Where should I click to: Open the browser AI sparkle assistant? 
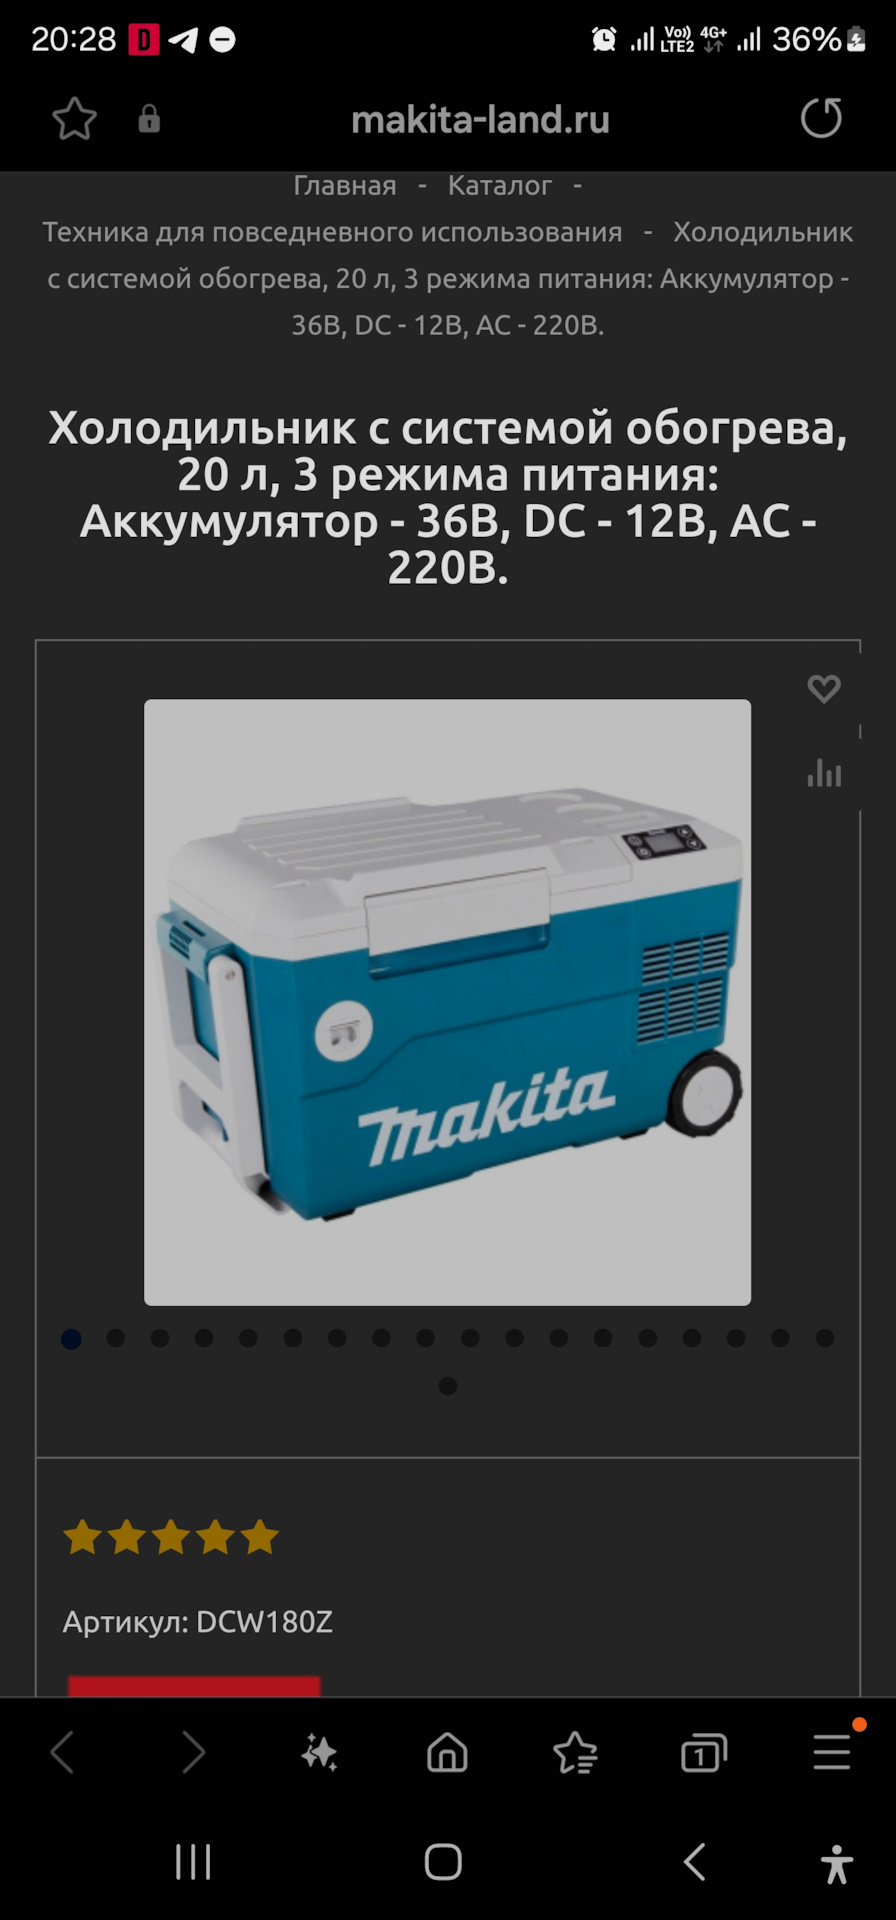(x=320, y=1752)
